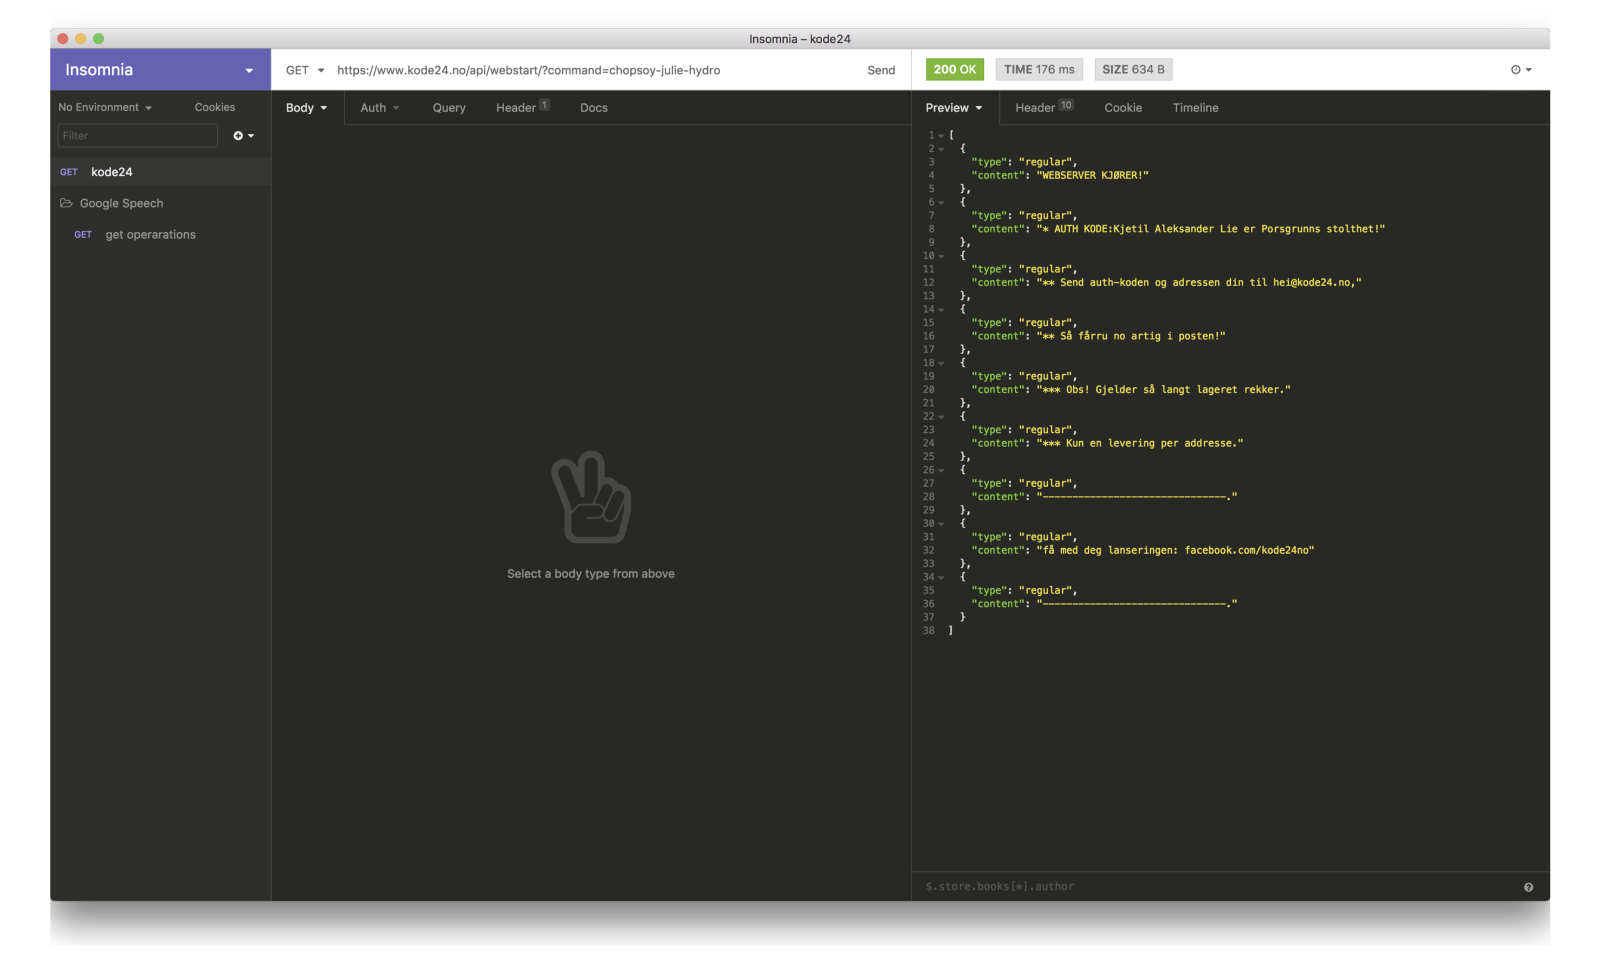Send the request with the Send button
Screen dimensions: 1600x972
(x=881, y=70)
